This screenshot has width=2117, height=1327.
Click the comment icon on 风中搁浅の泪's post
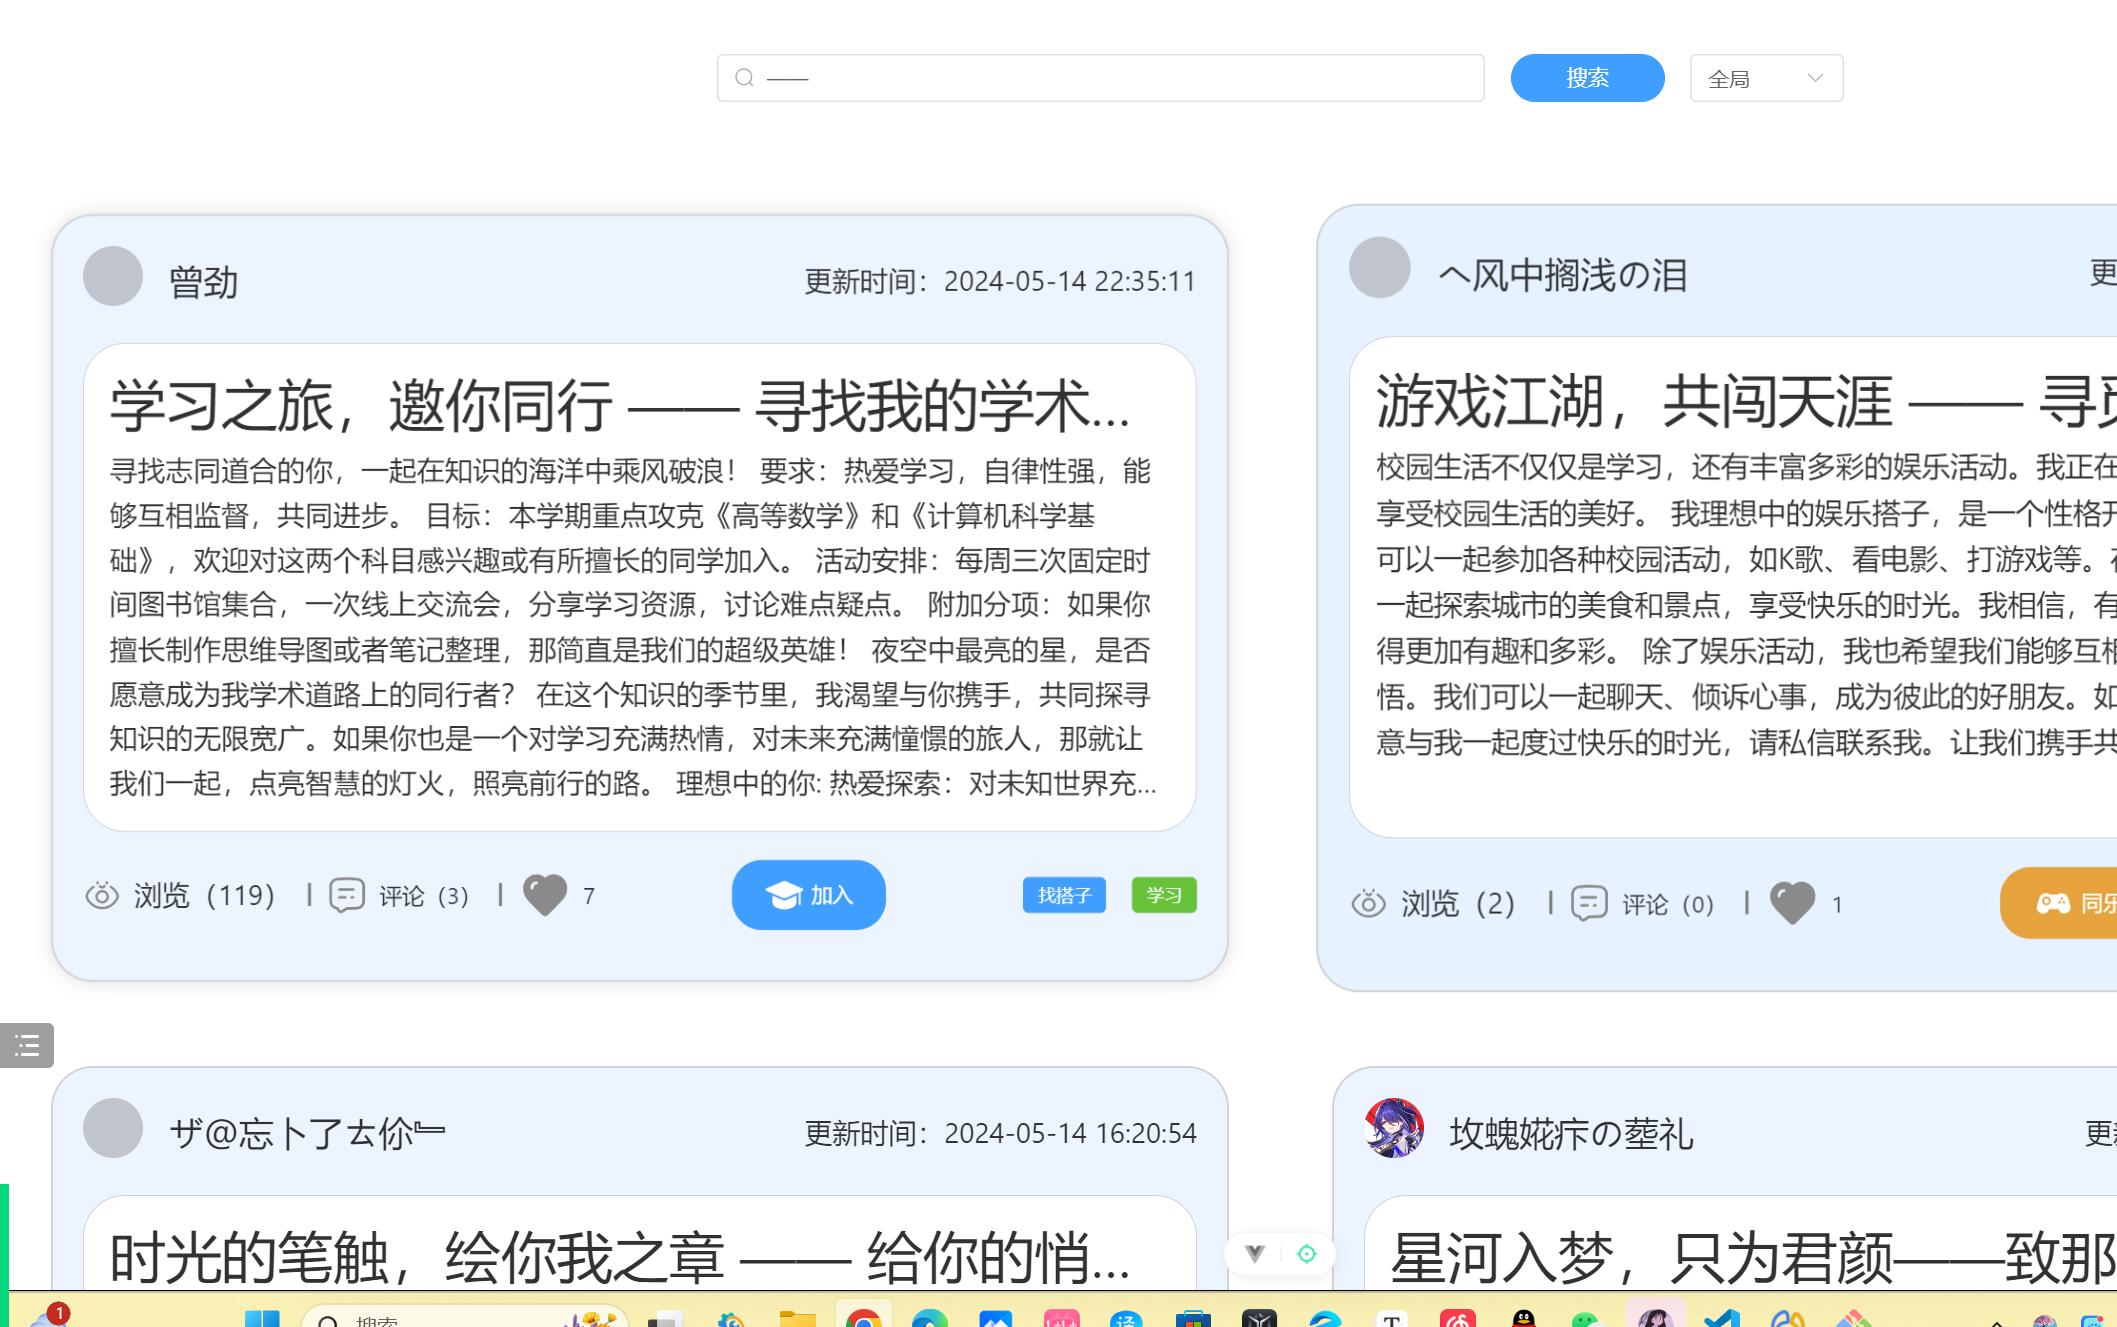click(x=1589, y=904)
